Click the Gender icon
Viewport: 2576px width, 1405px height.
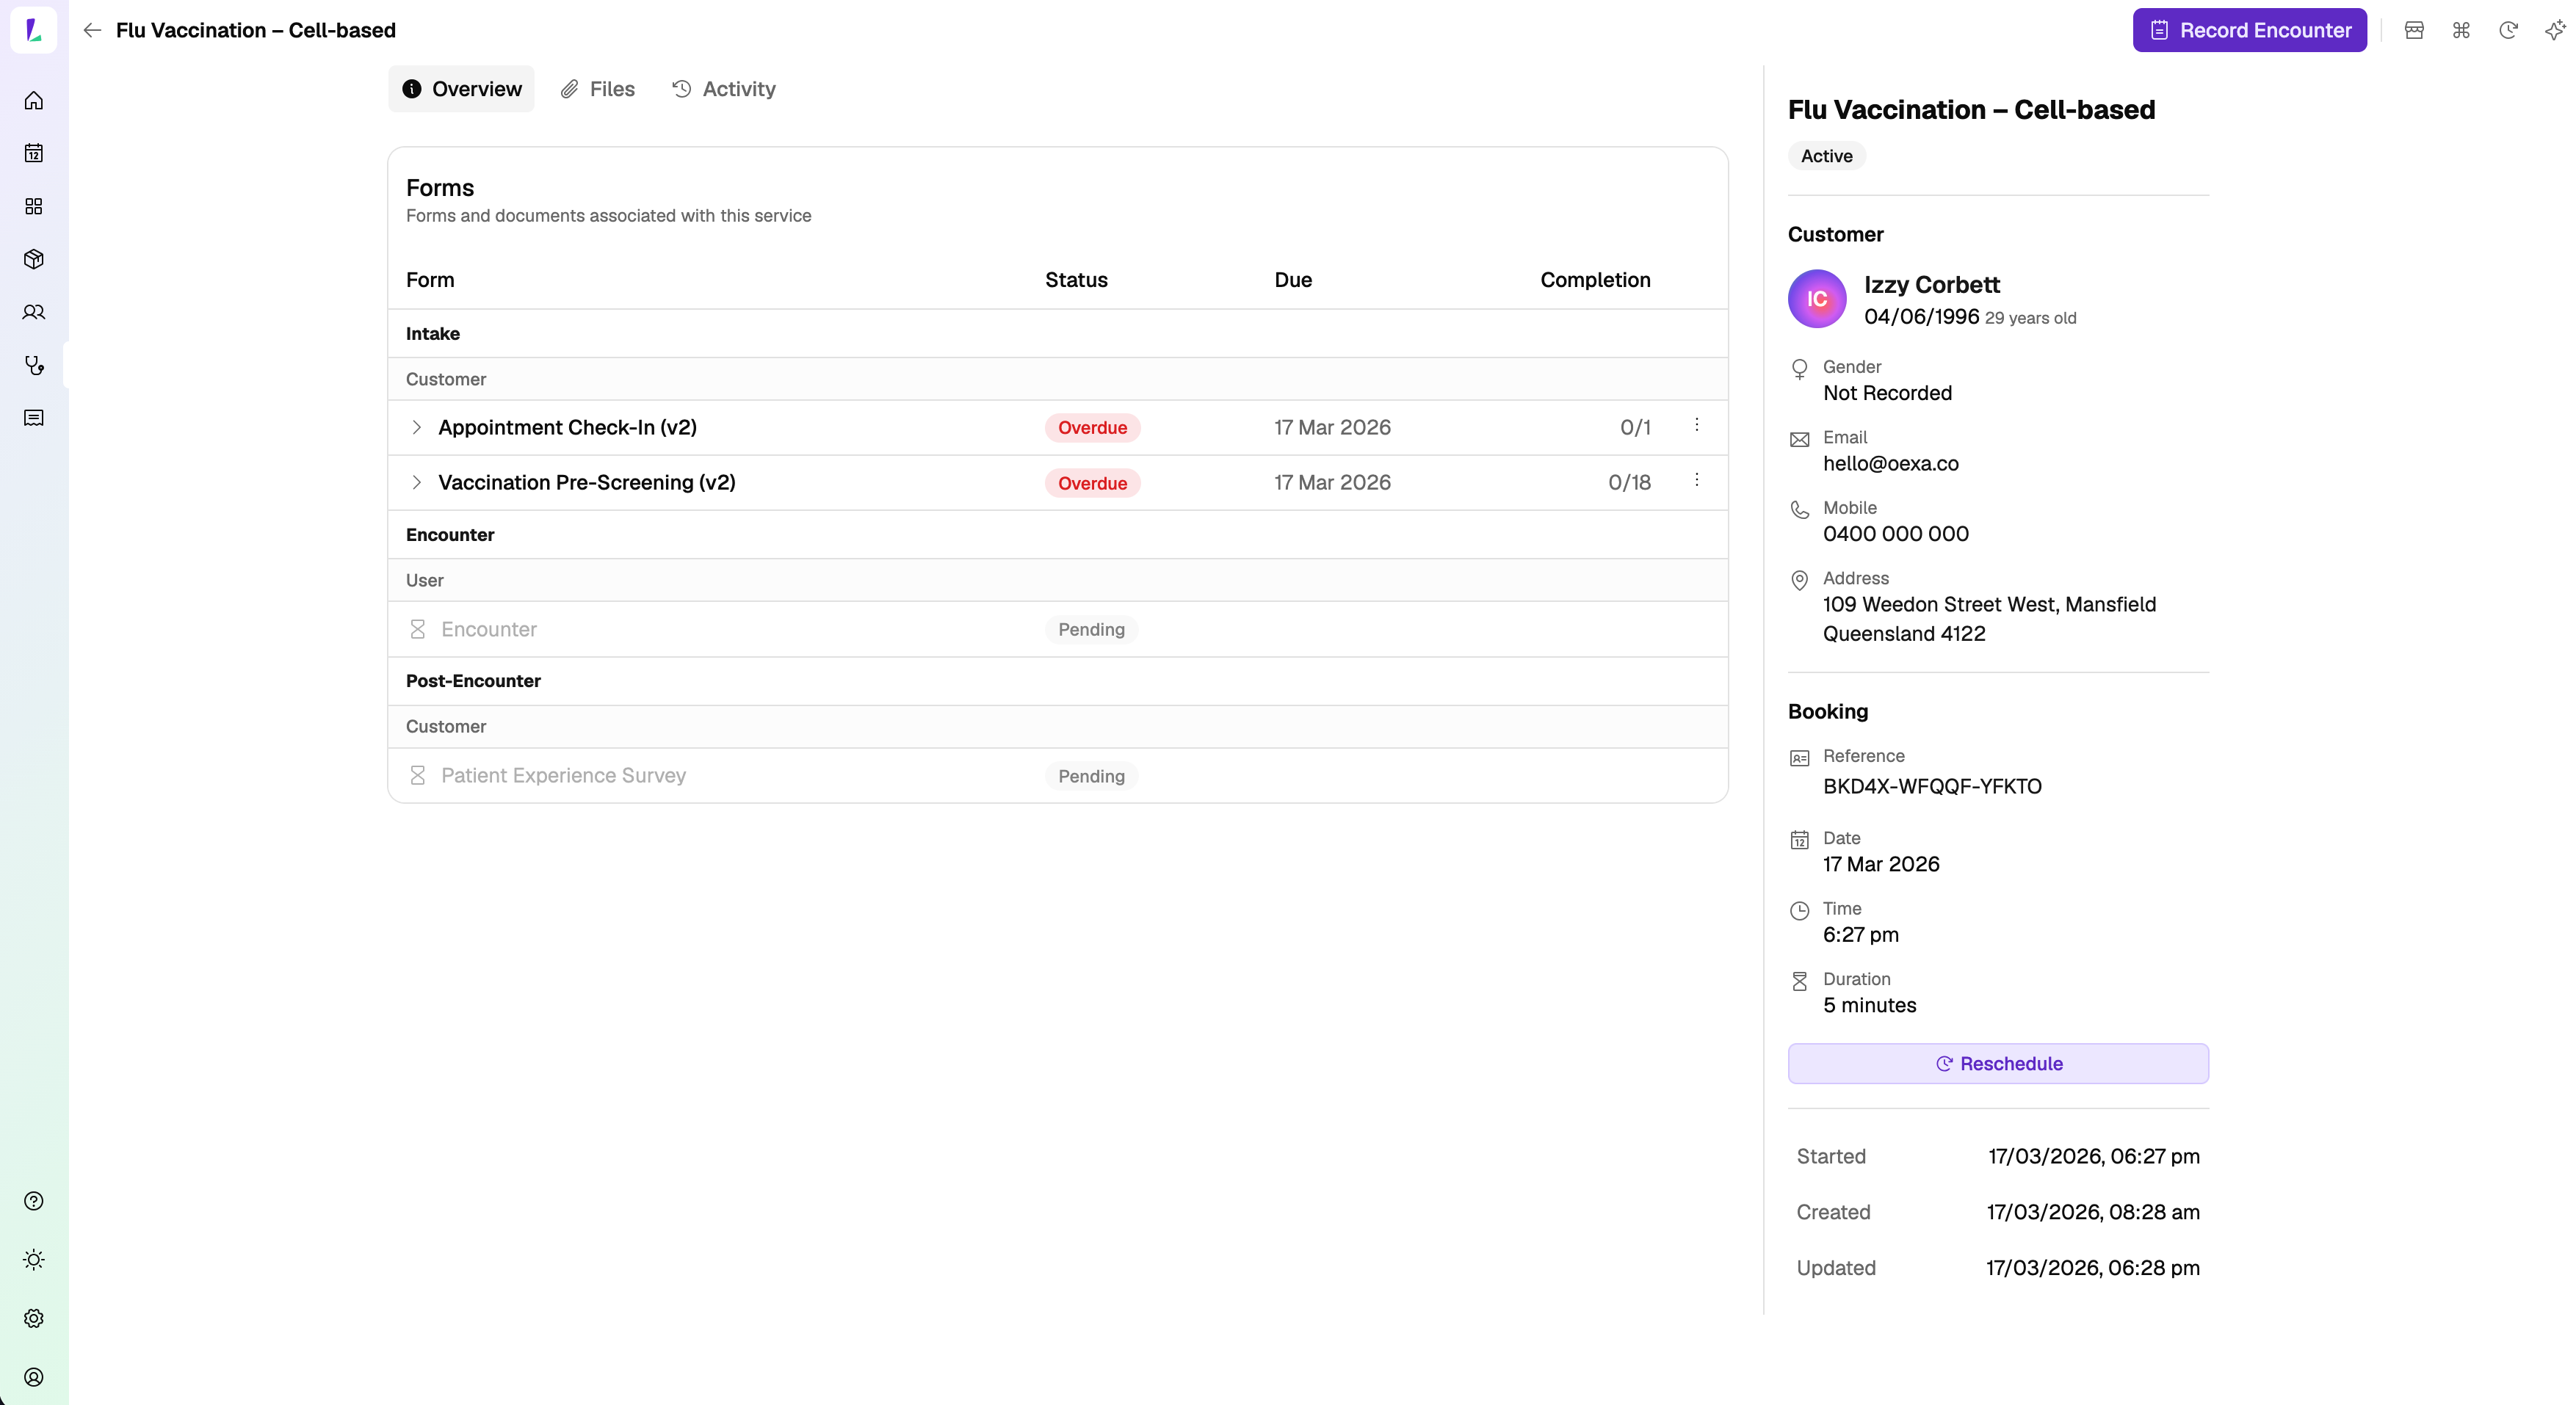click(1799, 370)
